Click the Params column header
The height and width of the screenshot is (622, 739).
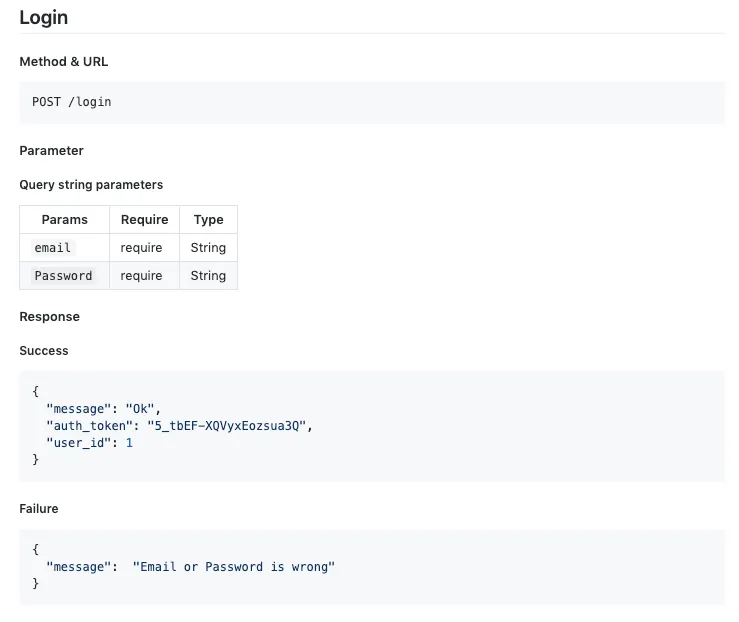tap(64, 220)
